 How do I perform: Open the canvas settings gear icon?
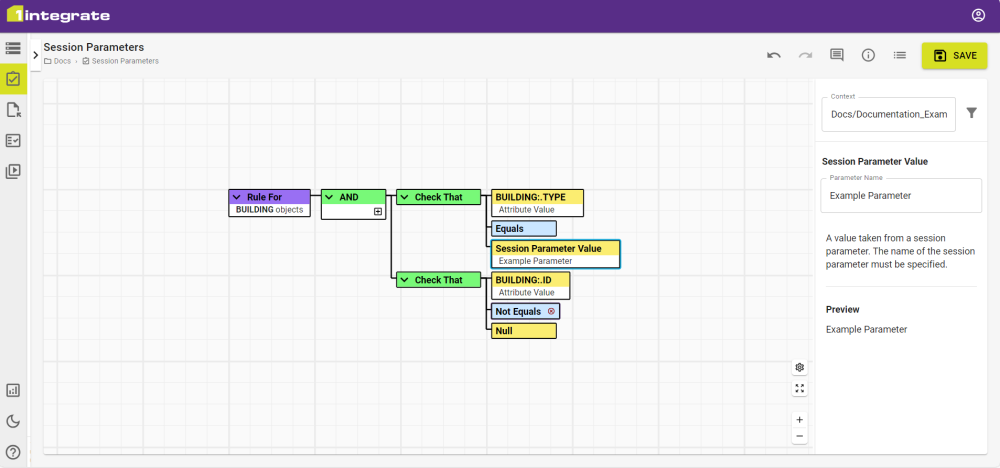[x=799, y=368]
